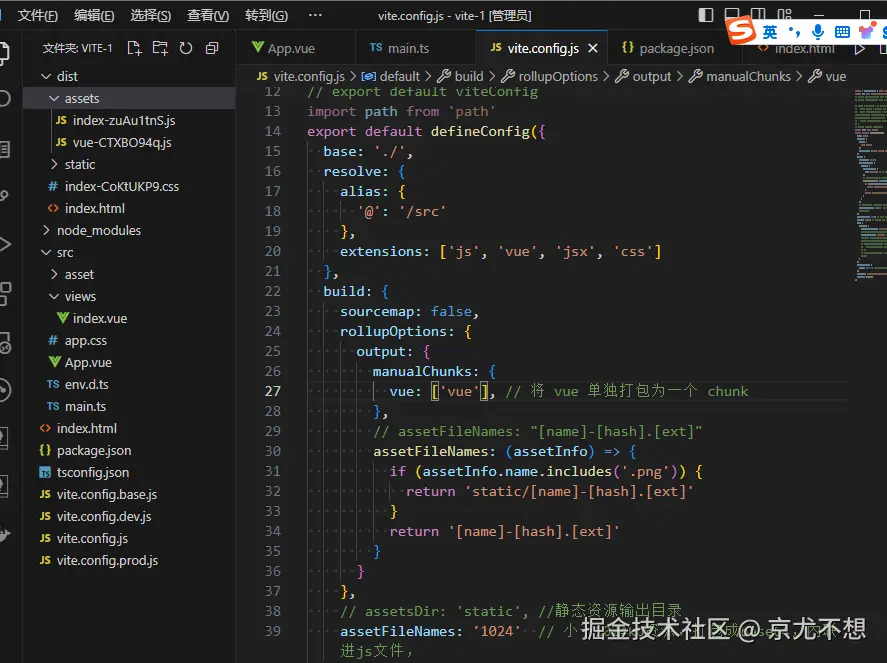Click the extensions array code line

(x=500, y=252)
